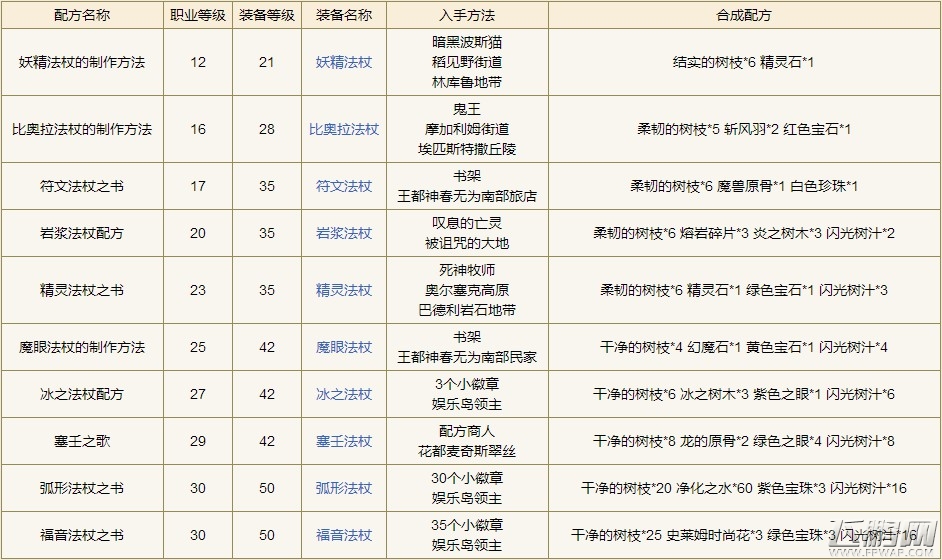Click the recipe containing 绿色宝石*1 闪光树汁*3
Screen dimensions: 942x560
744,290
